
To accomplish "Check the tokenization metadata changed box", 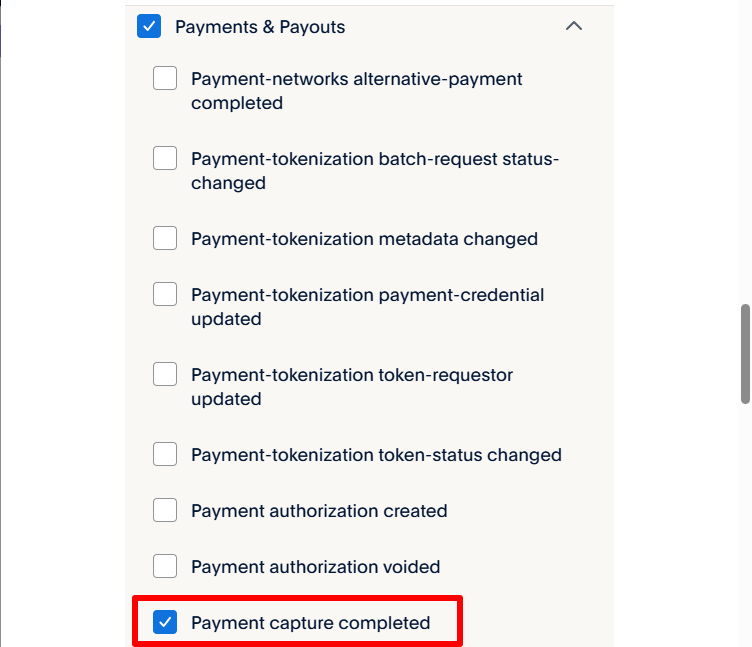I will point(165,239).
